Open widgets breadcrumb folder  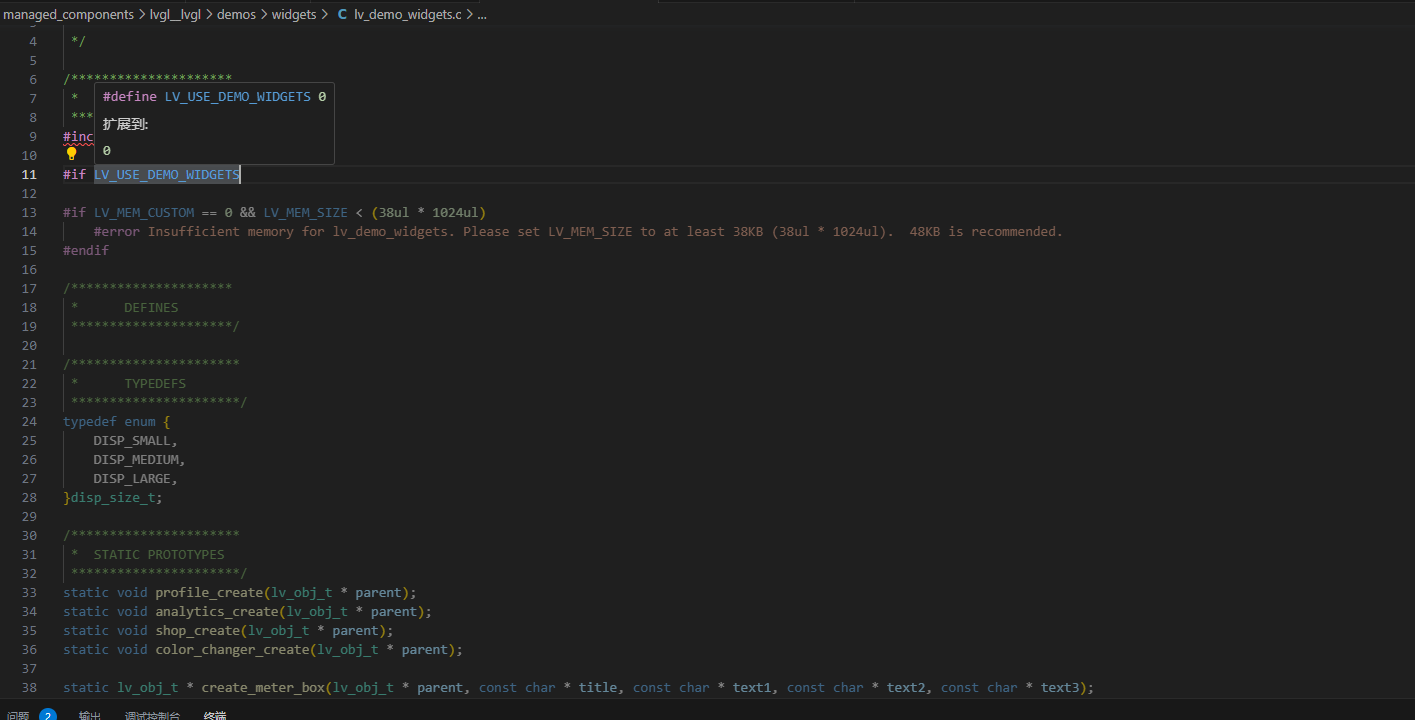click(x=294, y=15)
